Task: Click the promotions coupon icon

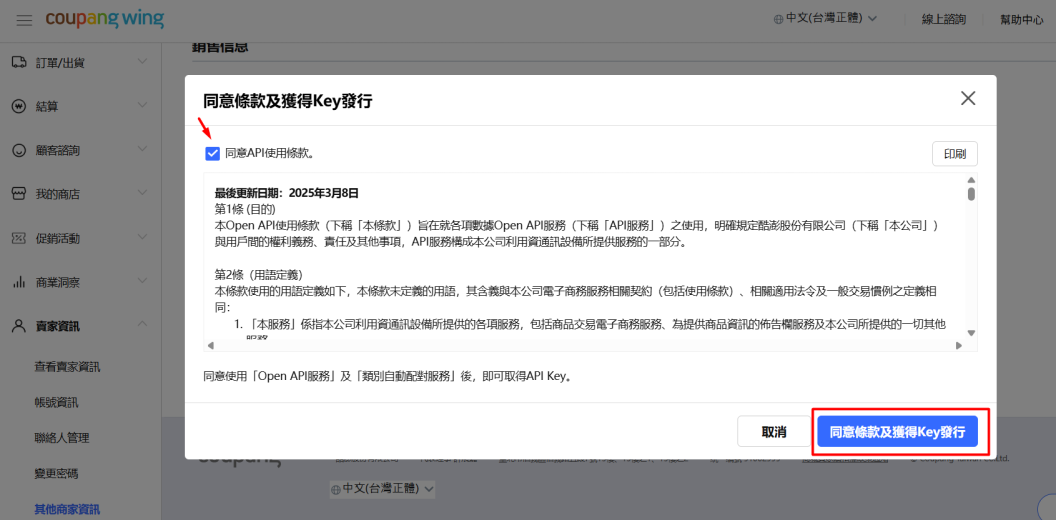Action: click(19, 238)
